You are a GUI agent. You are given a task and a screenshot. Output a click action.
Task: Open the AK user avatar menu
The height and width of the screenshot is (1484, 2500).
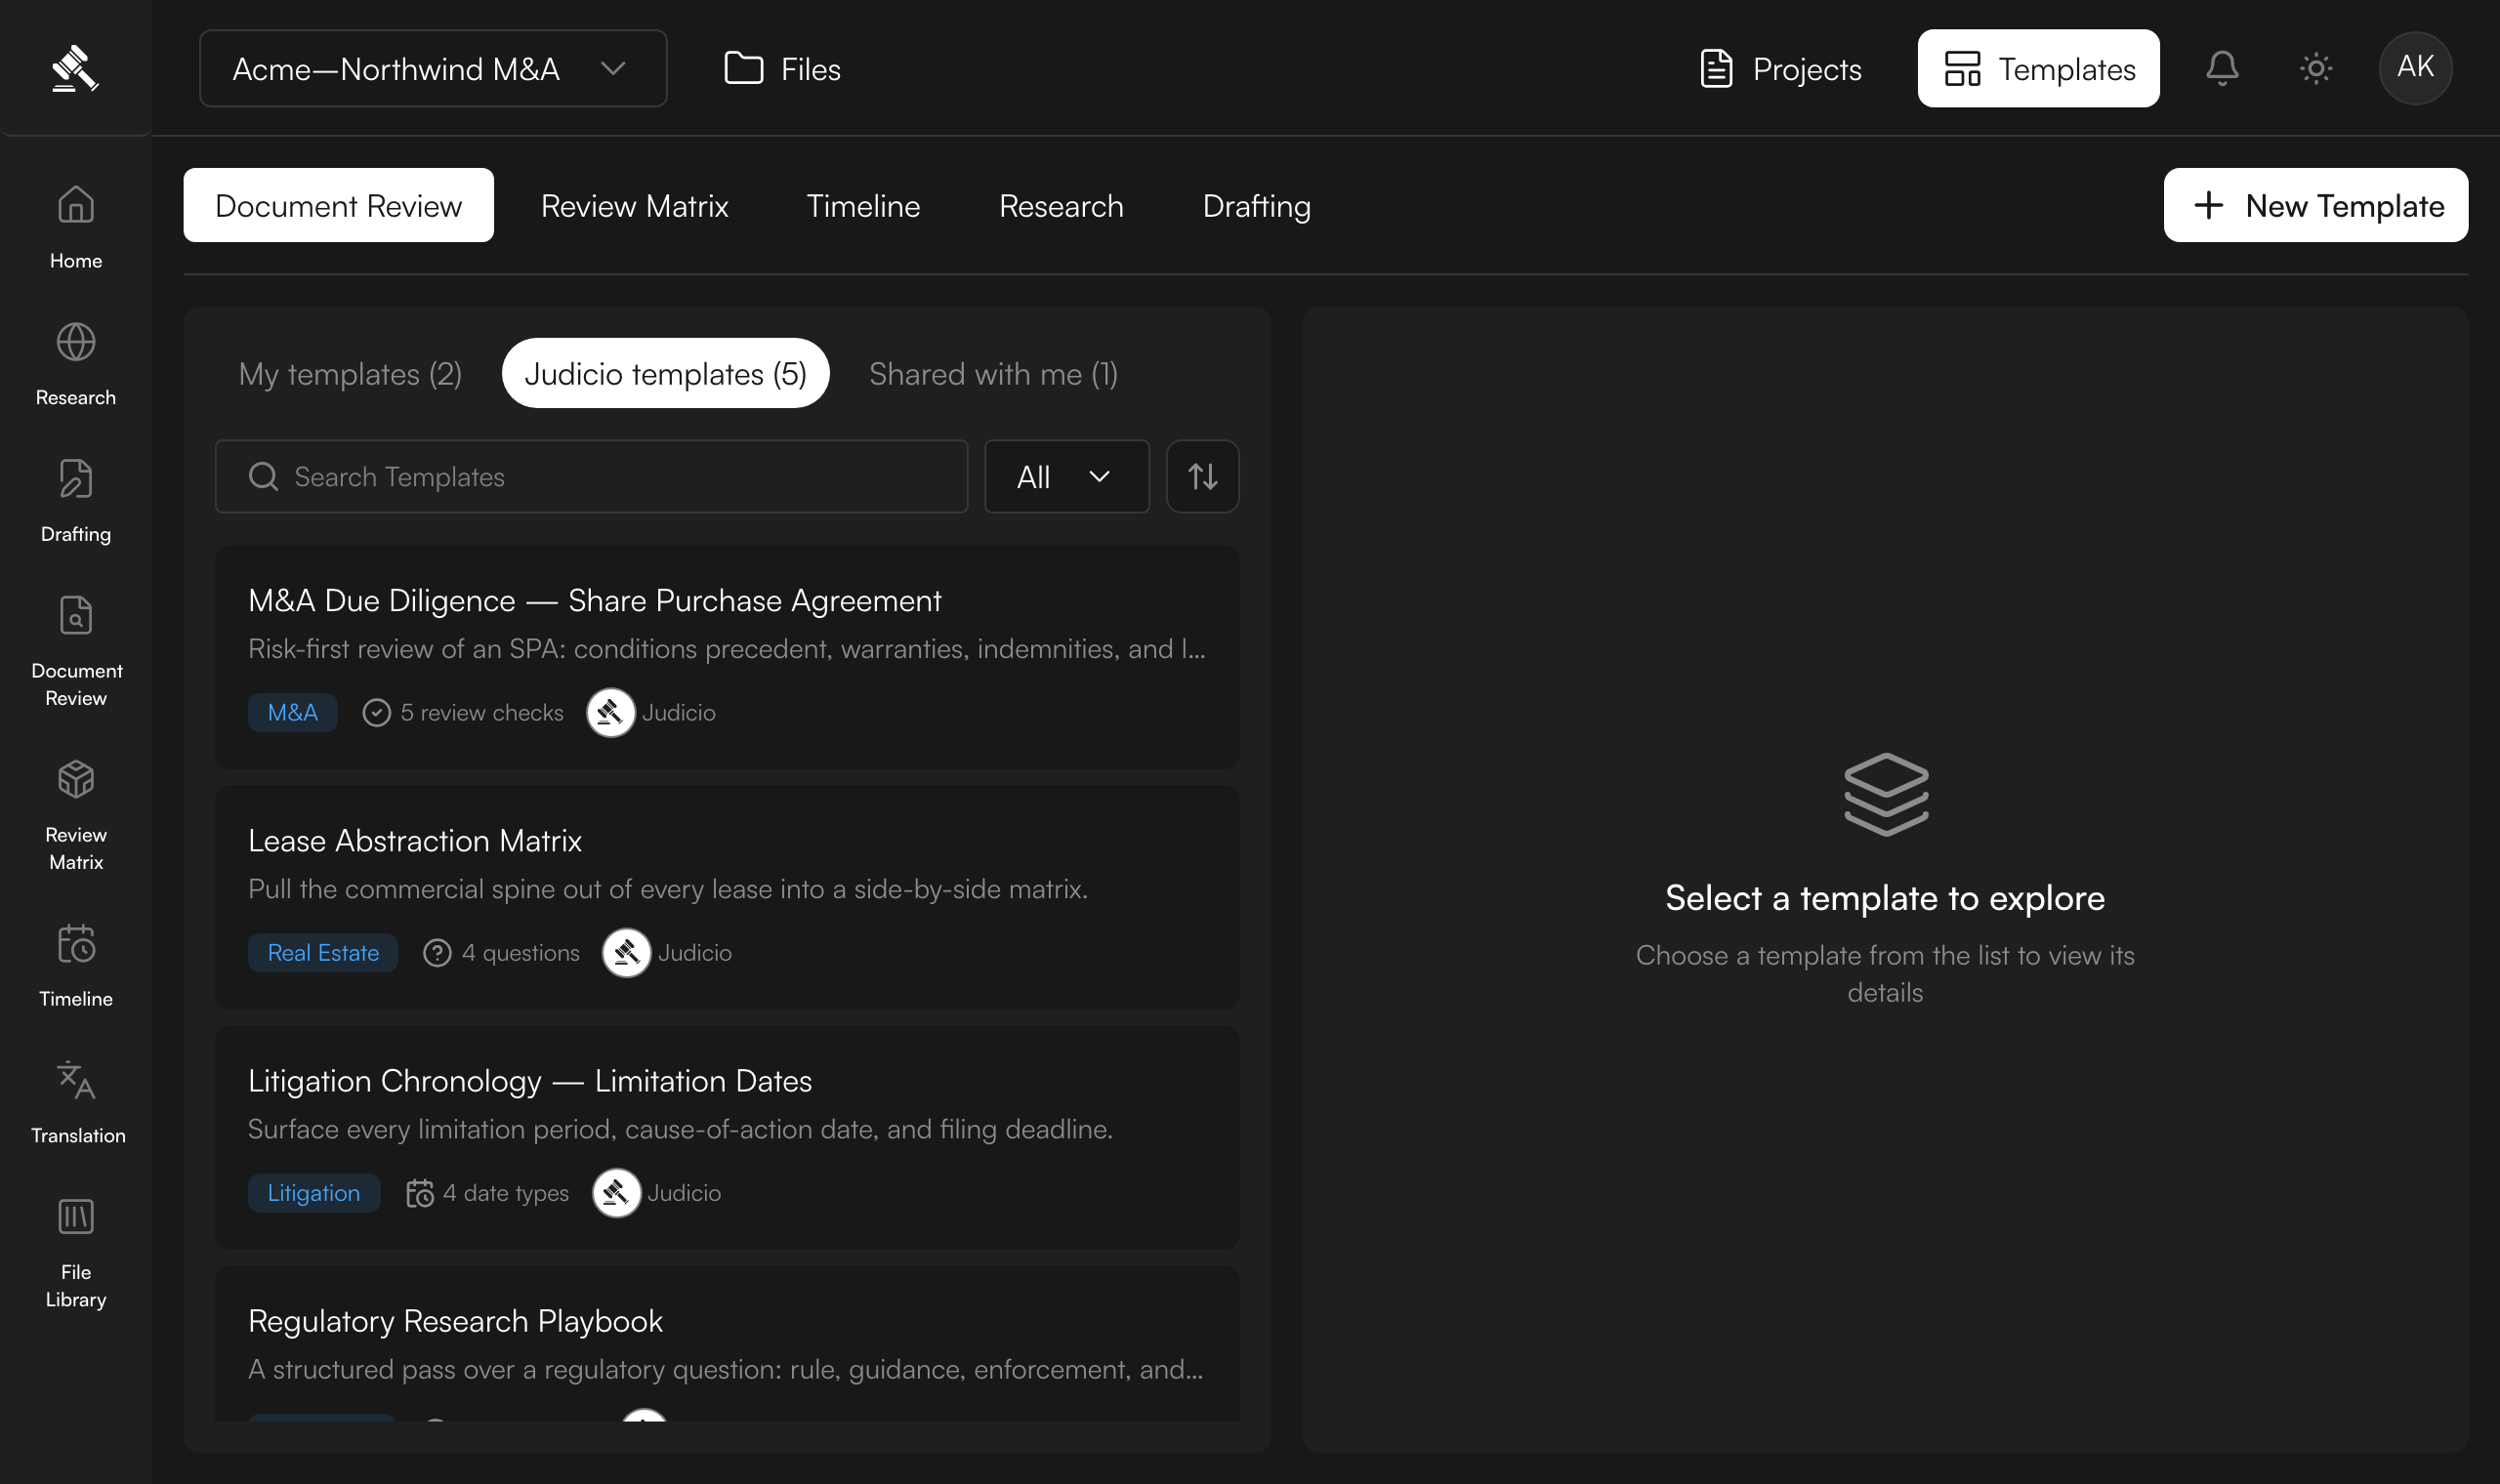(2415, 68)
